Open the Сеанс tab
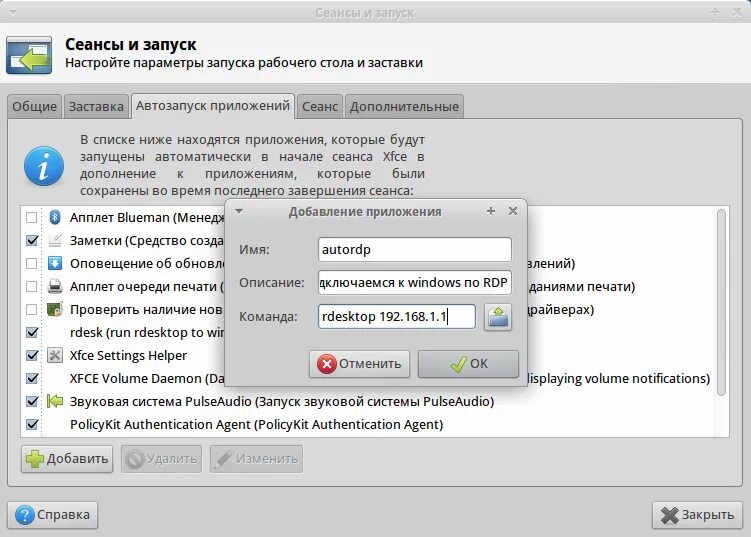Viewport: 751px width, 537px height. point(319,106)
